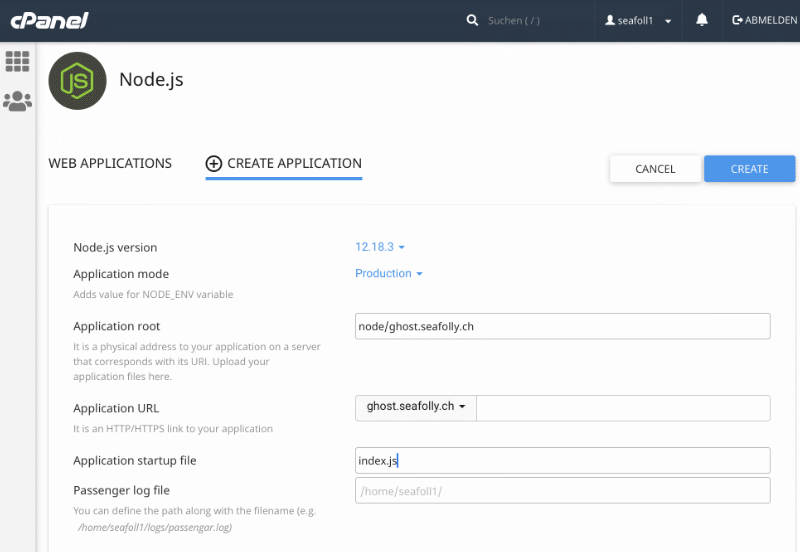Viewport: 800px width, 552px height.
Task: Click the 'Node.js version' label
Action: [x=115, y=247]
